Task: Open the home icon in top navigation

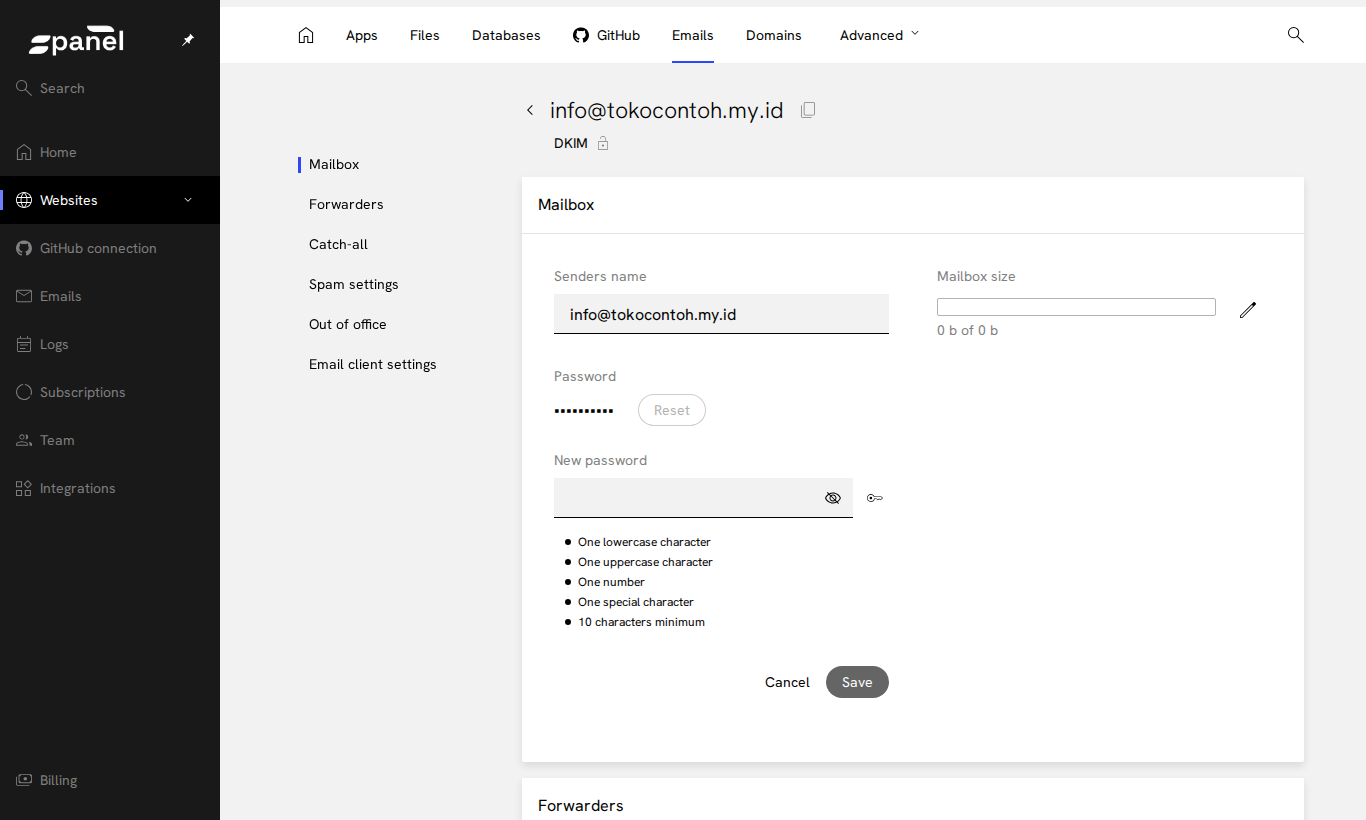Action: [306, 35]
